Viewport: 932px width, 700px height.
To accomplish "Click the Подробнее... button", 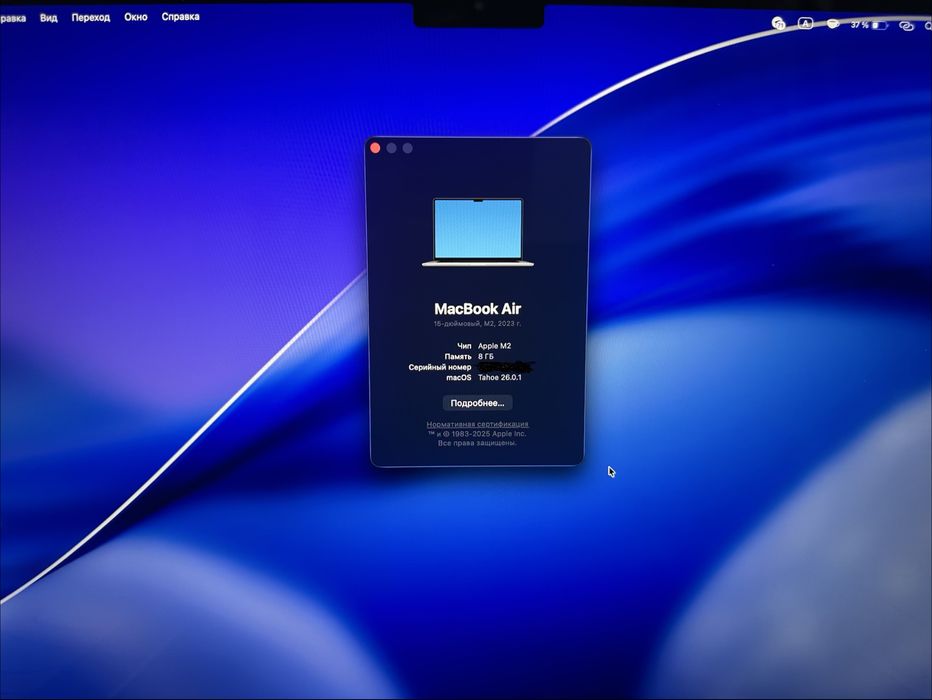I will click(477, 403).
